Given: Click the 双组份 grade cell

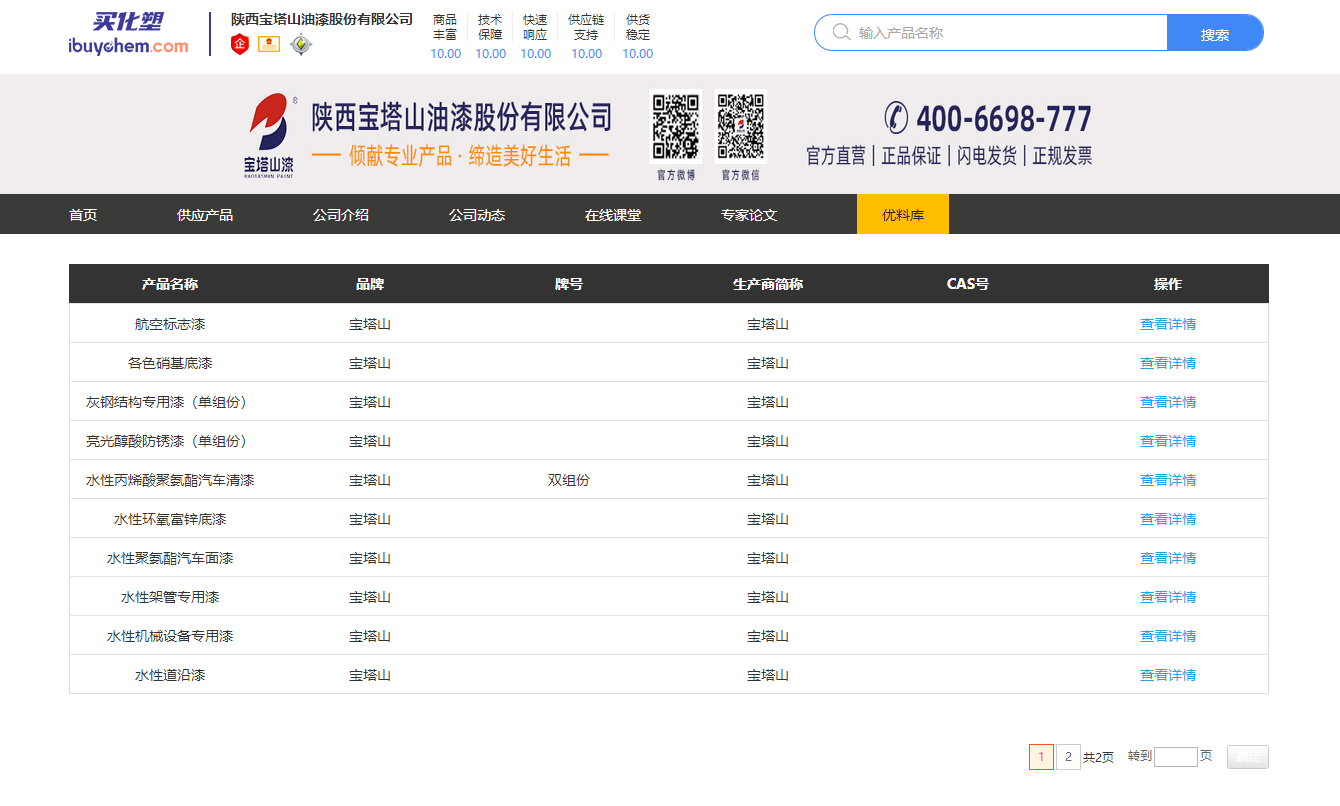Looking at the screenshot, I should point(569,480).
